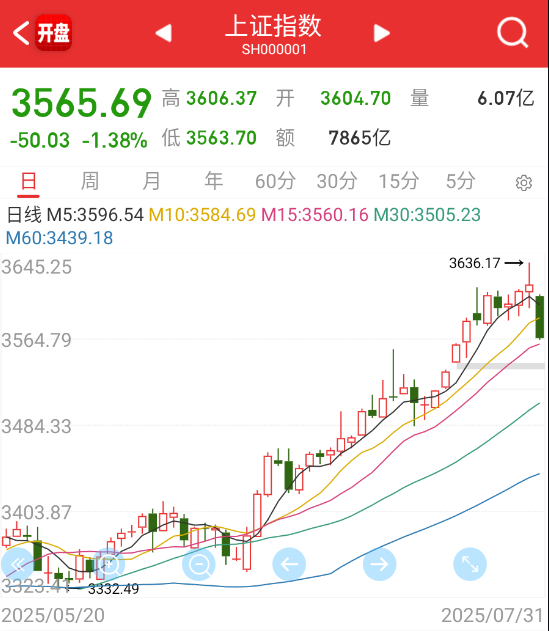Viewport: 549px width, 631px height.
Task: Tap the 3332.49 lowest price annotation
Action: 114,589
